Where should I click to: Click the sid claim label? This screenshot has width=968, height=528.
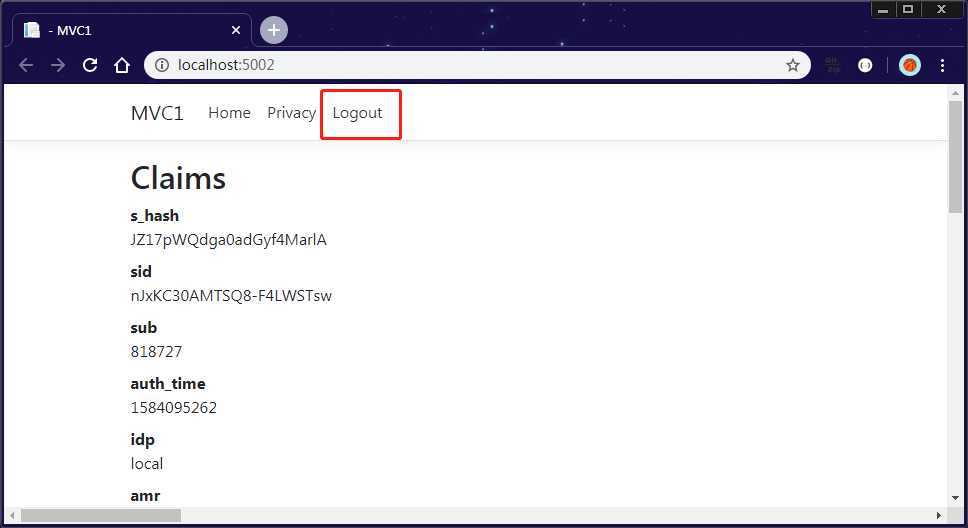click(141, 272)
